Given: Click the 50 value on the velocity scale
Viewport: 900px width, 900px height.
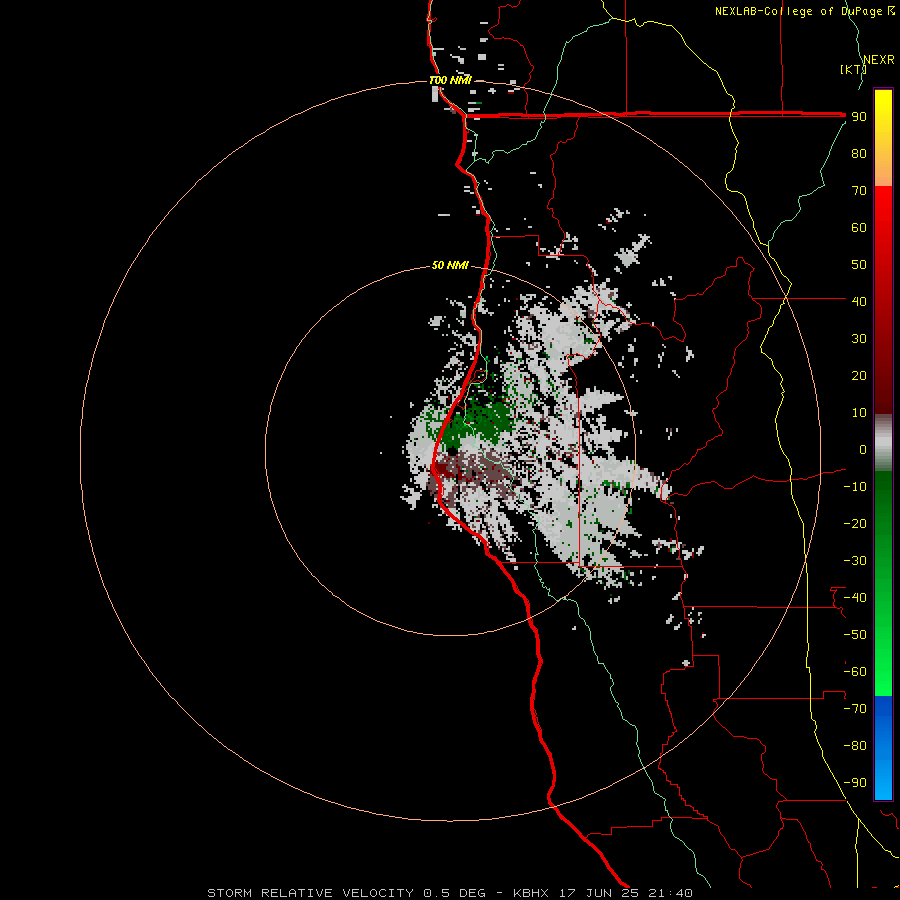Looking at the screenshot, I should coord(859,265).
